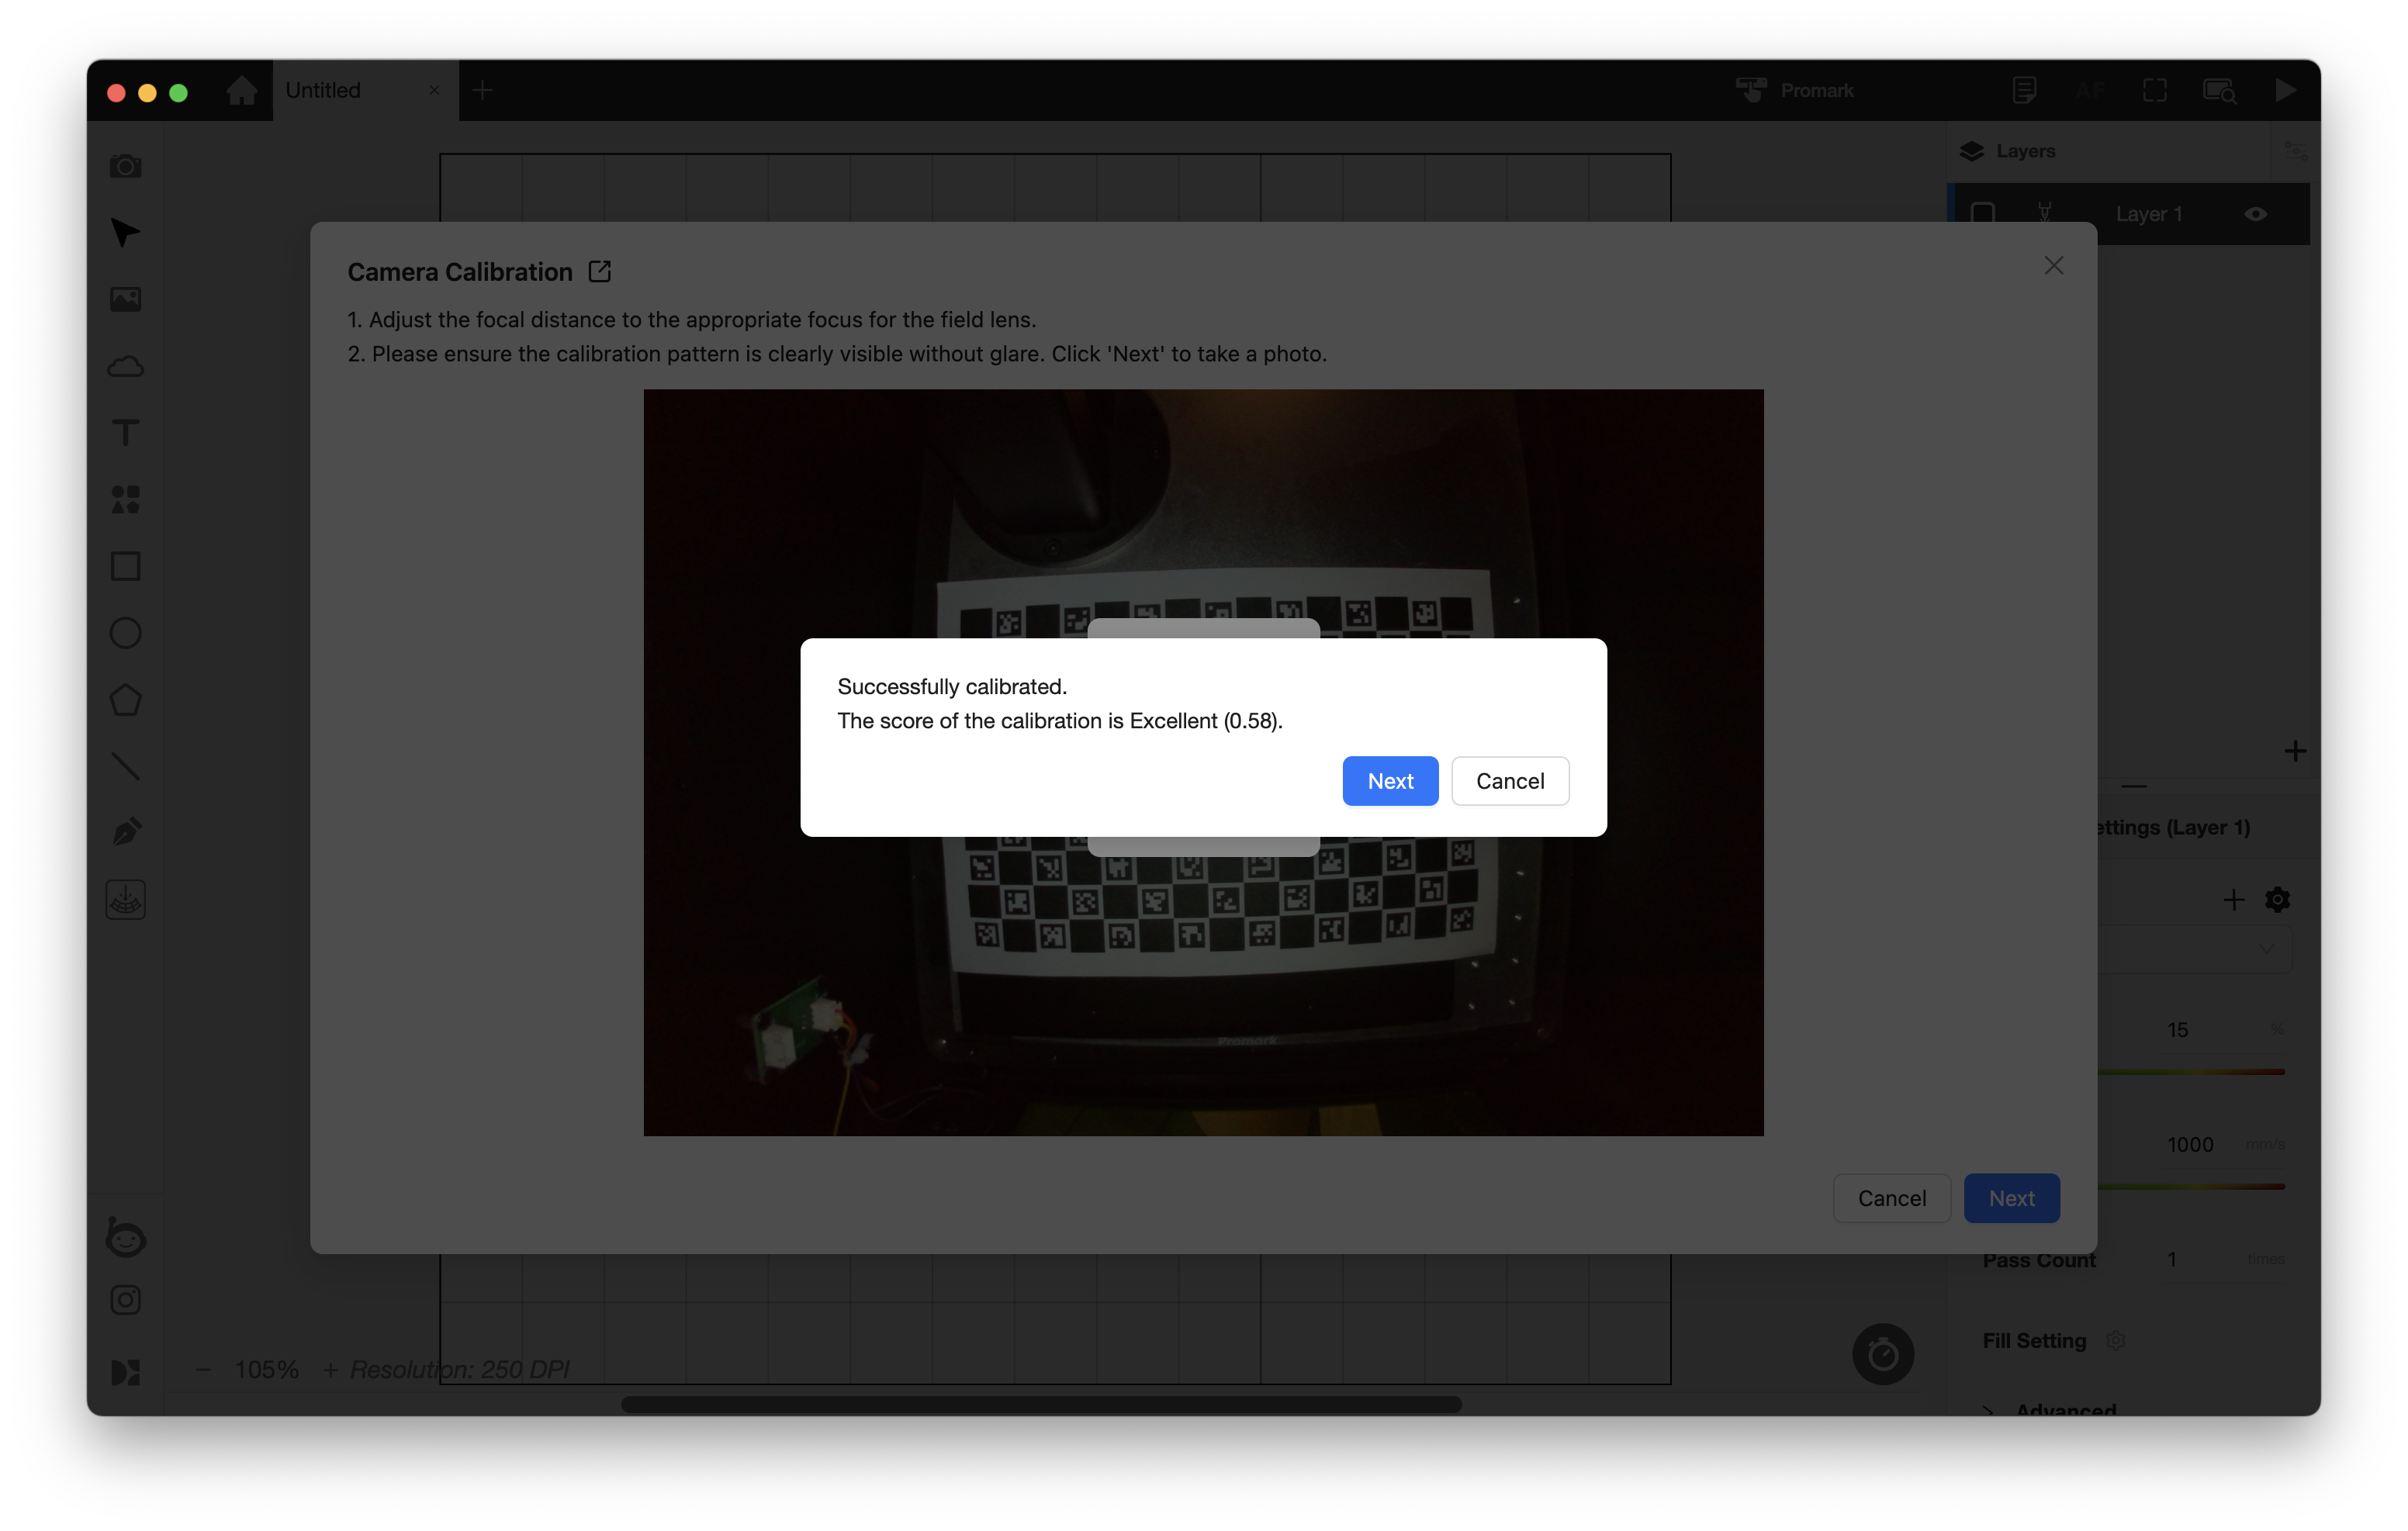Click the horizontal scrollbar at canvas bottom

click(x=1040, y=1404)
